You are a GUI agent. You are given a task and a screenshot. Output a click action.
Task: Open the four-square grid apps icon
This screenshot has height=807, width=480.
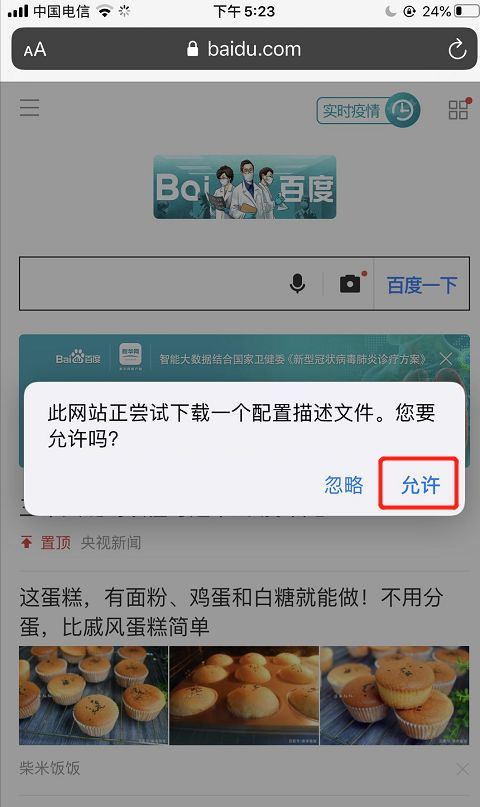click(458, 109)
